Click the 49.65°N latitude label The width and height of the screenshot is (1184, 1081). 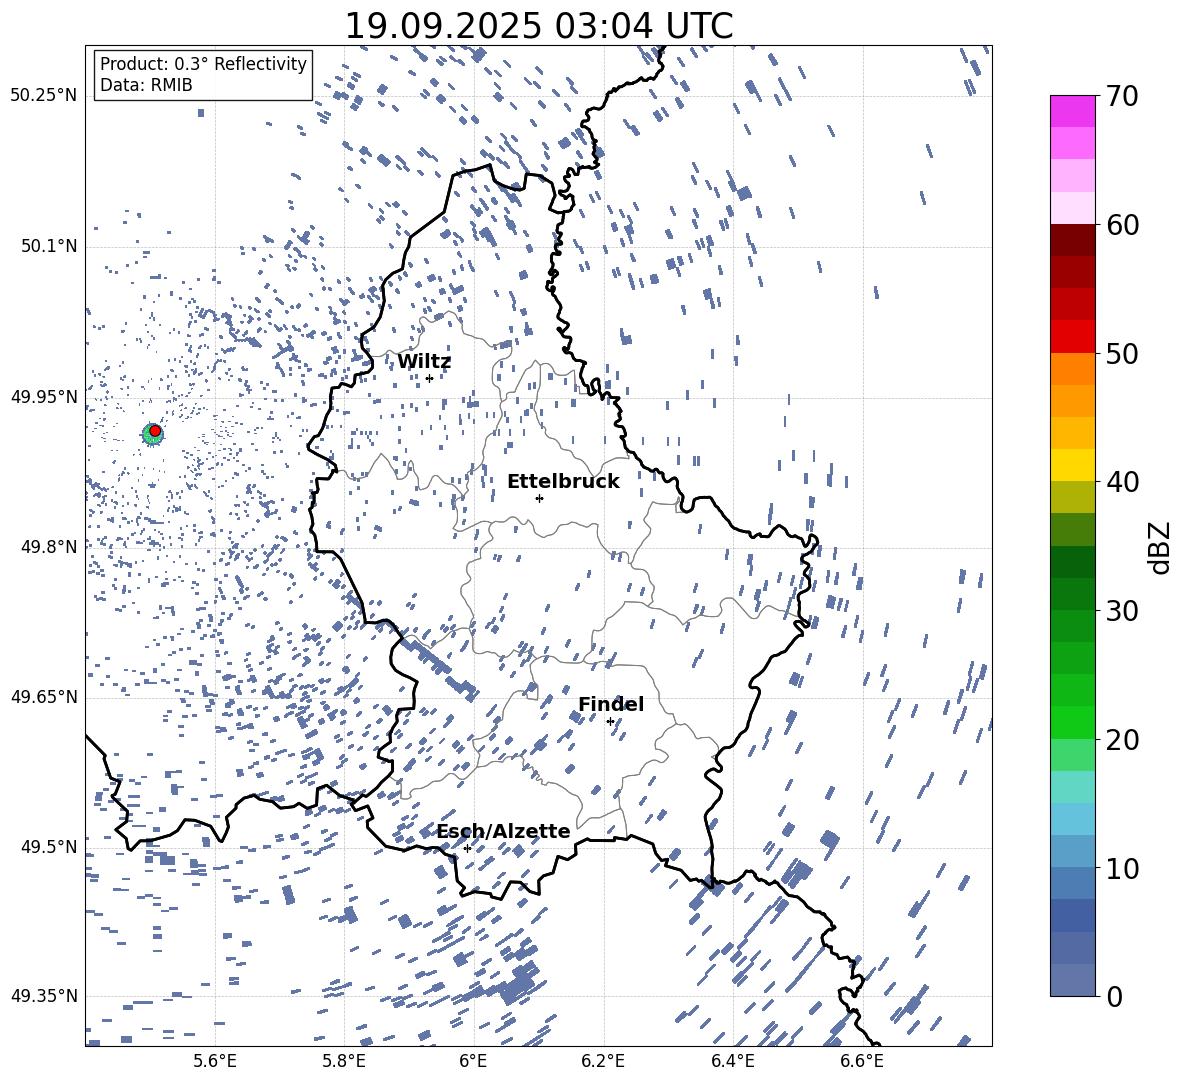click(x=44, y=697)
